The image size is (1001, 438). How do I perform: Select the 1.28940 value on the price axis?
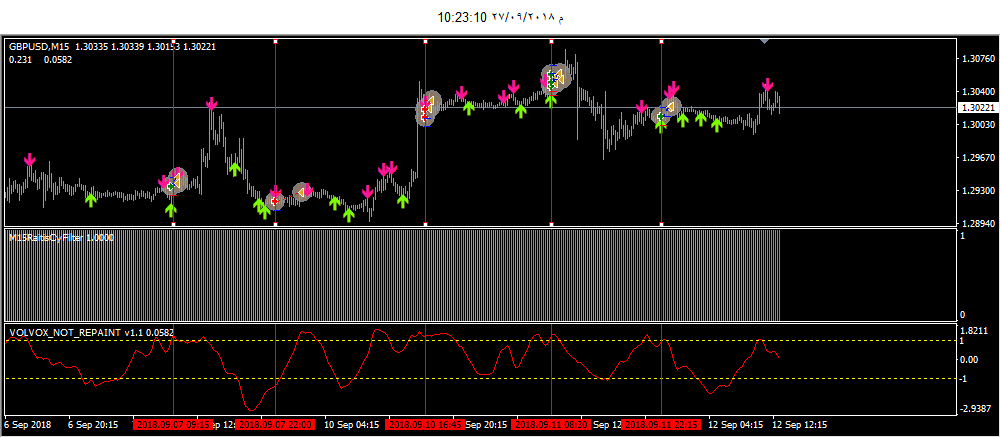(975, 224)
